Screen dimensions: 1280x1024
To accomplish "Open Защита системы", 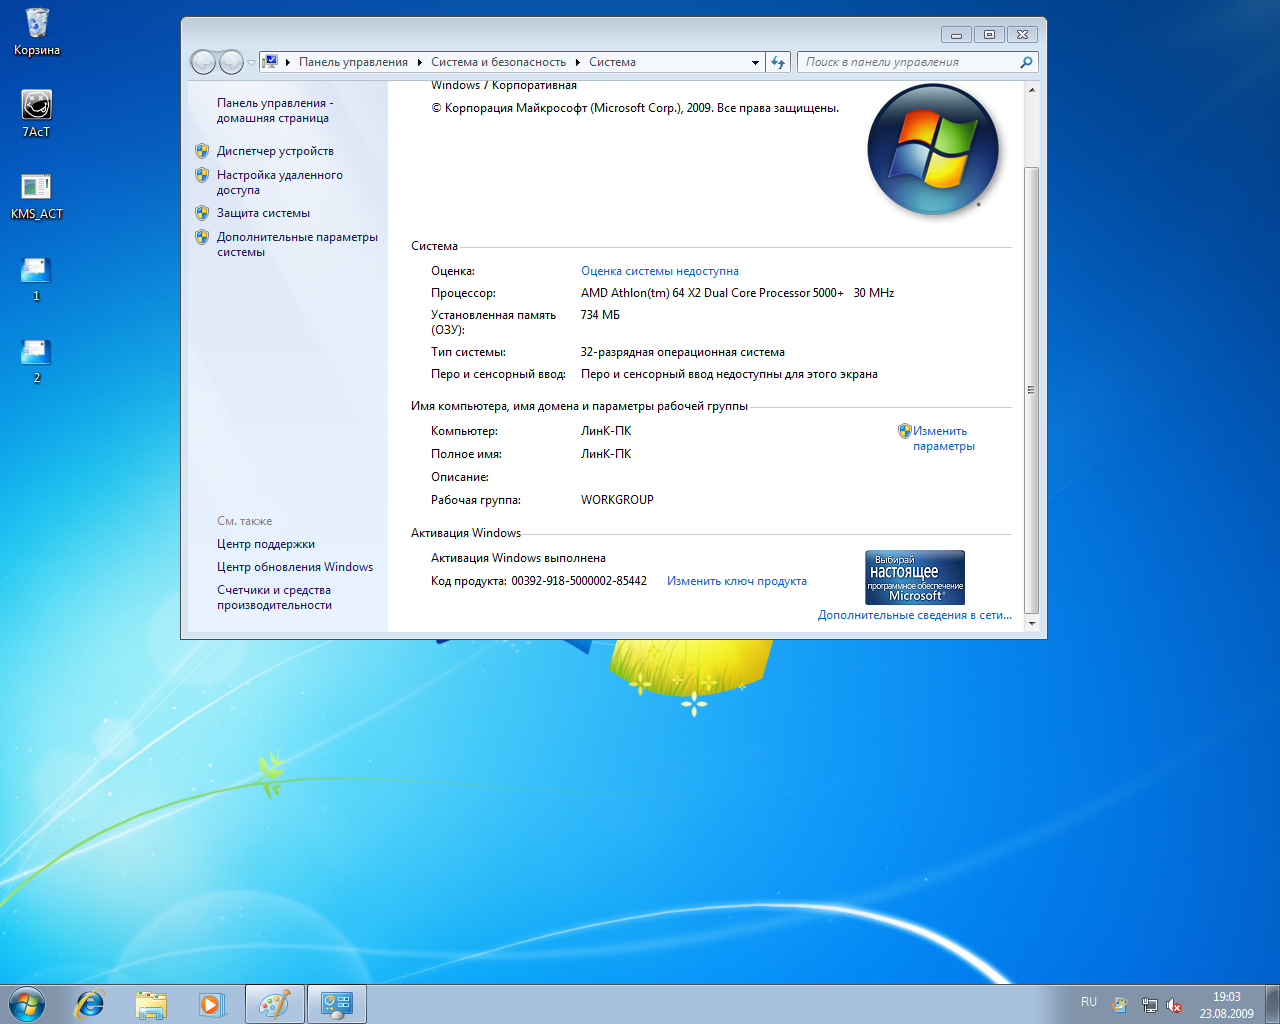I will [x=263, y=213].
